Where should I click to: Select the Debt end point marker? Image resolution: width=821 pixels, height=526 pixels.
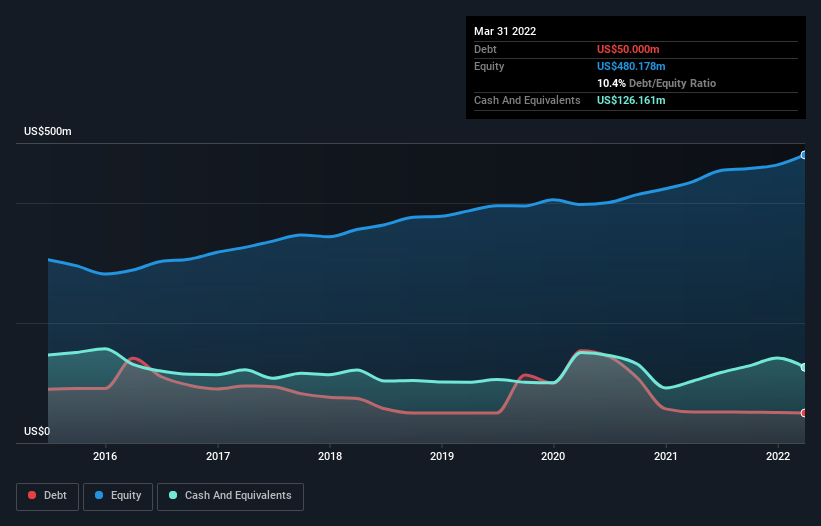(x=804, y=413)
